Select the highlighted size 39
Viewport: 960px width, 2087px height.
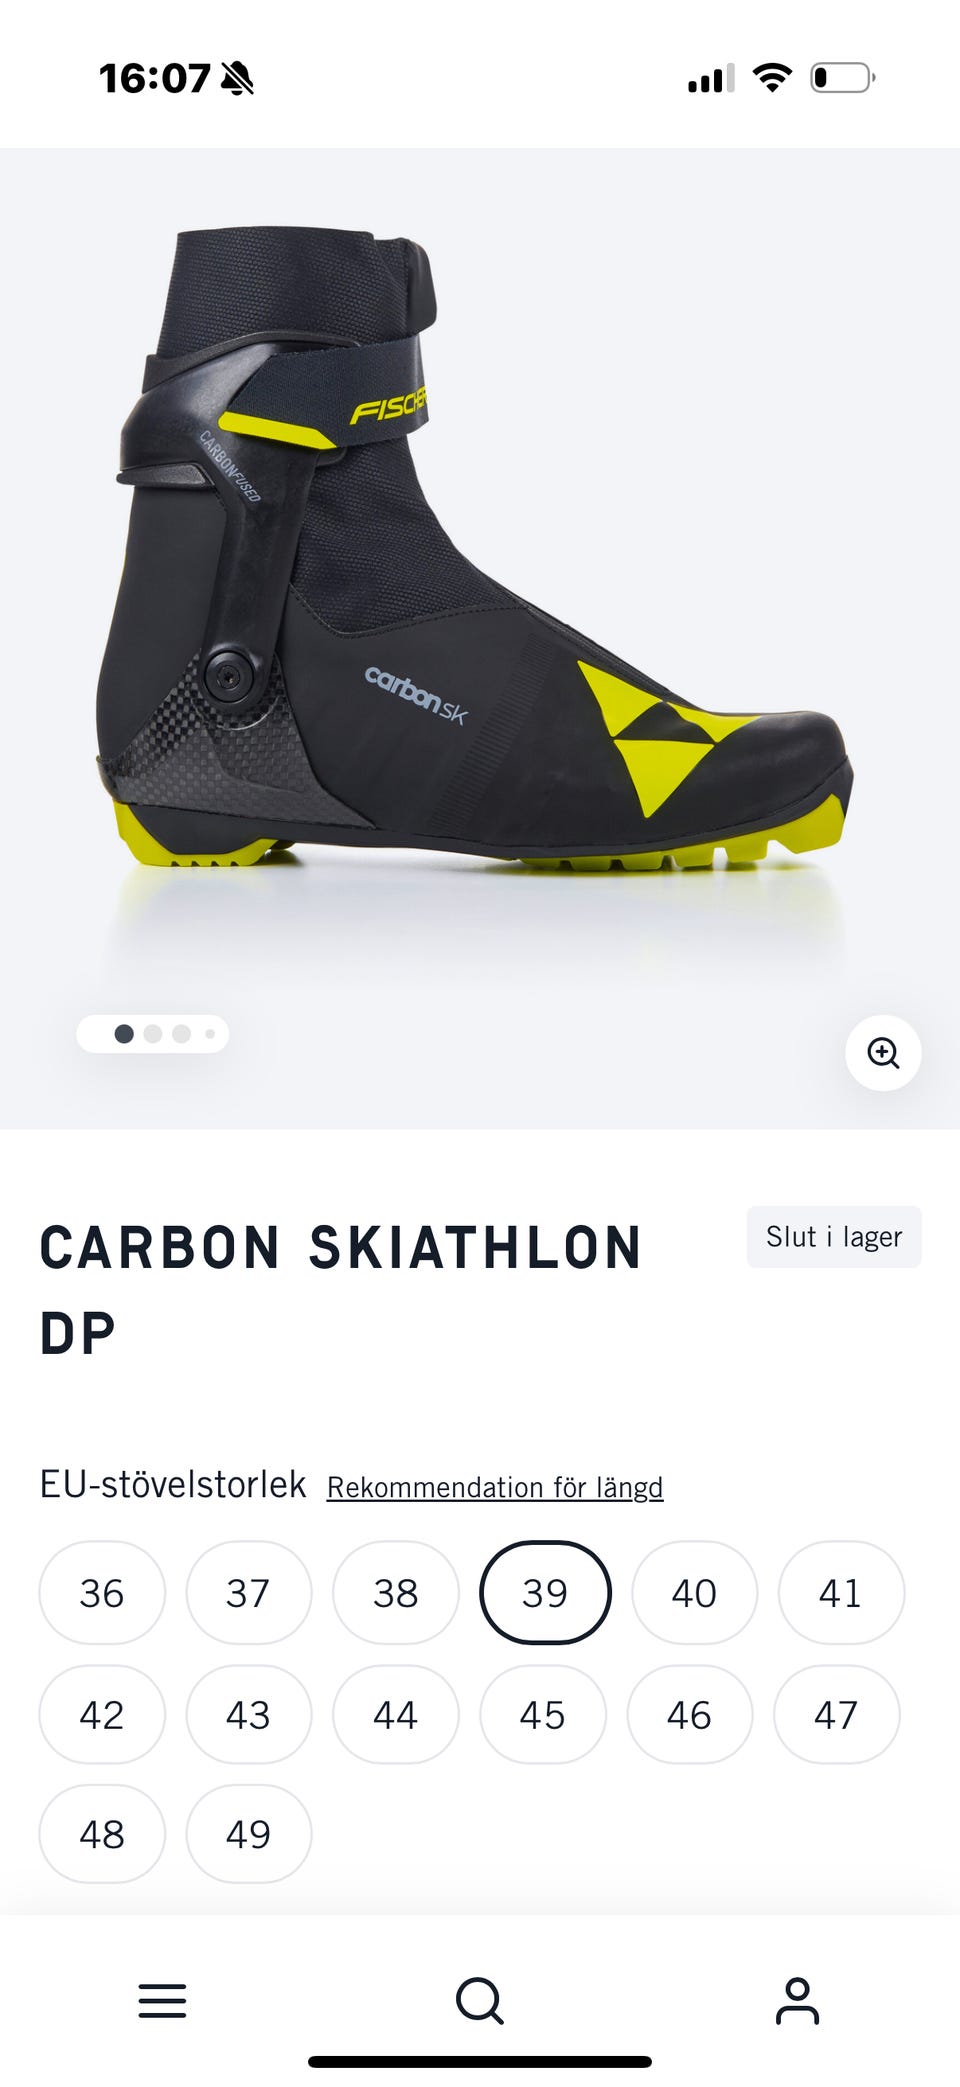point(545,1593)
